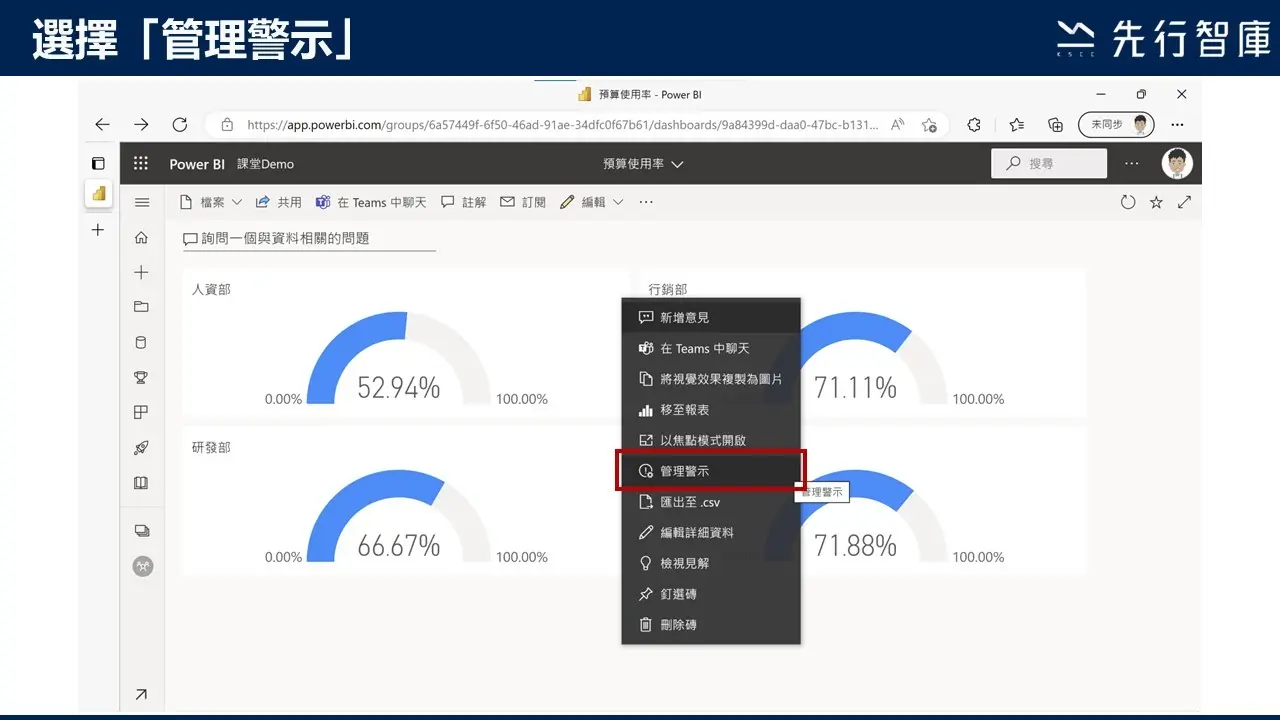Open 註解 comments from the toolbar
Viewport: 1280px width, 720px height.
(463, 202)
